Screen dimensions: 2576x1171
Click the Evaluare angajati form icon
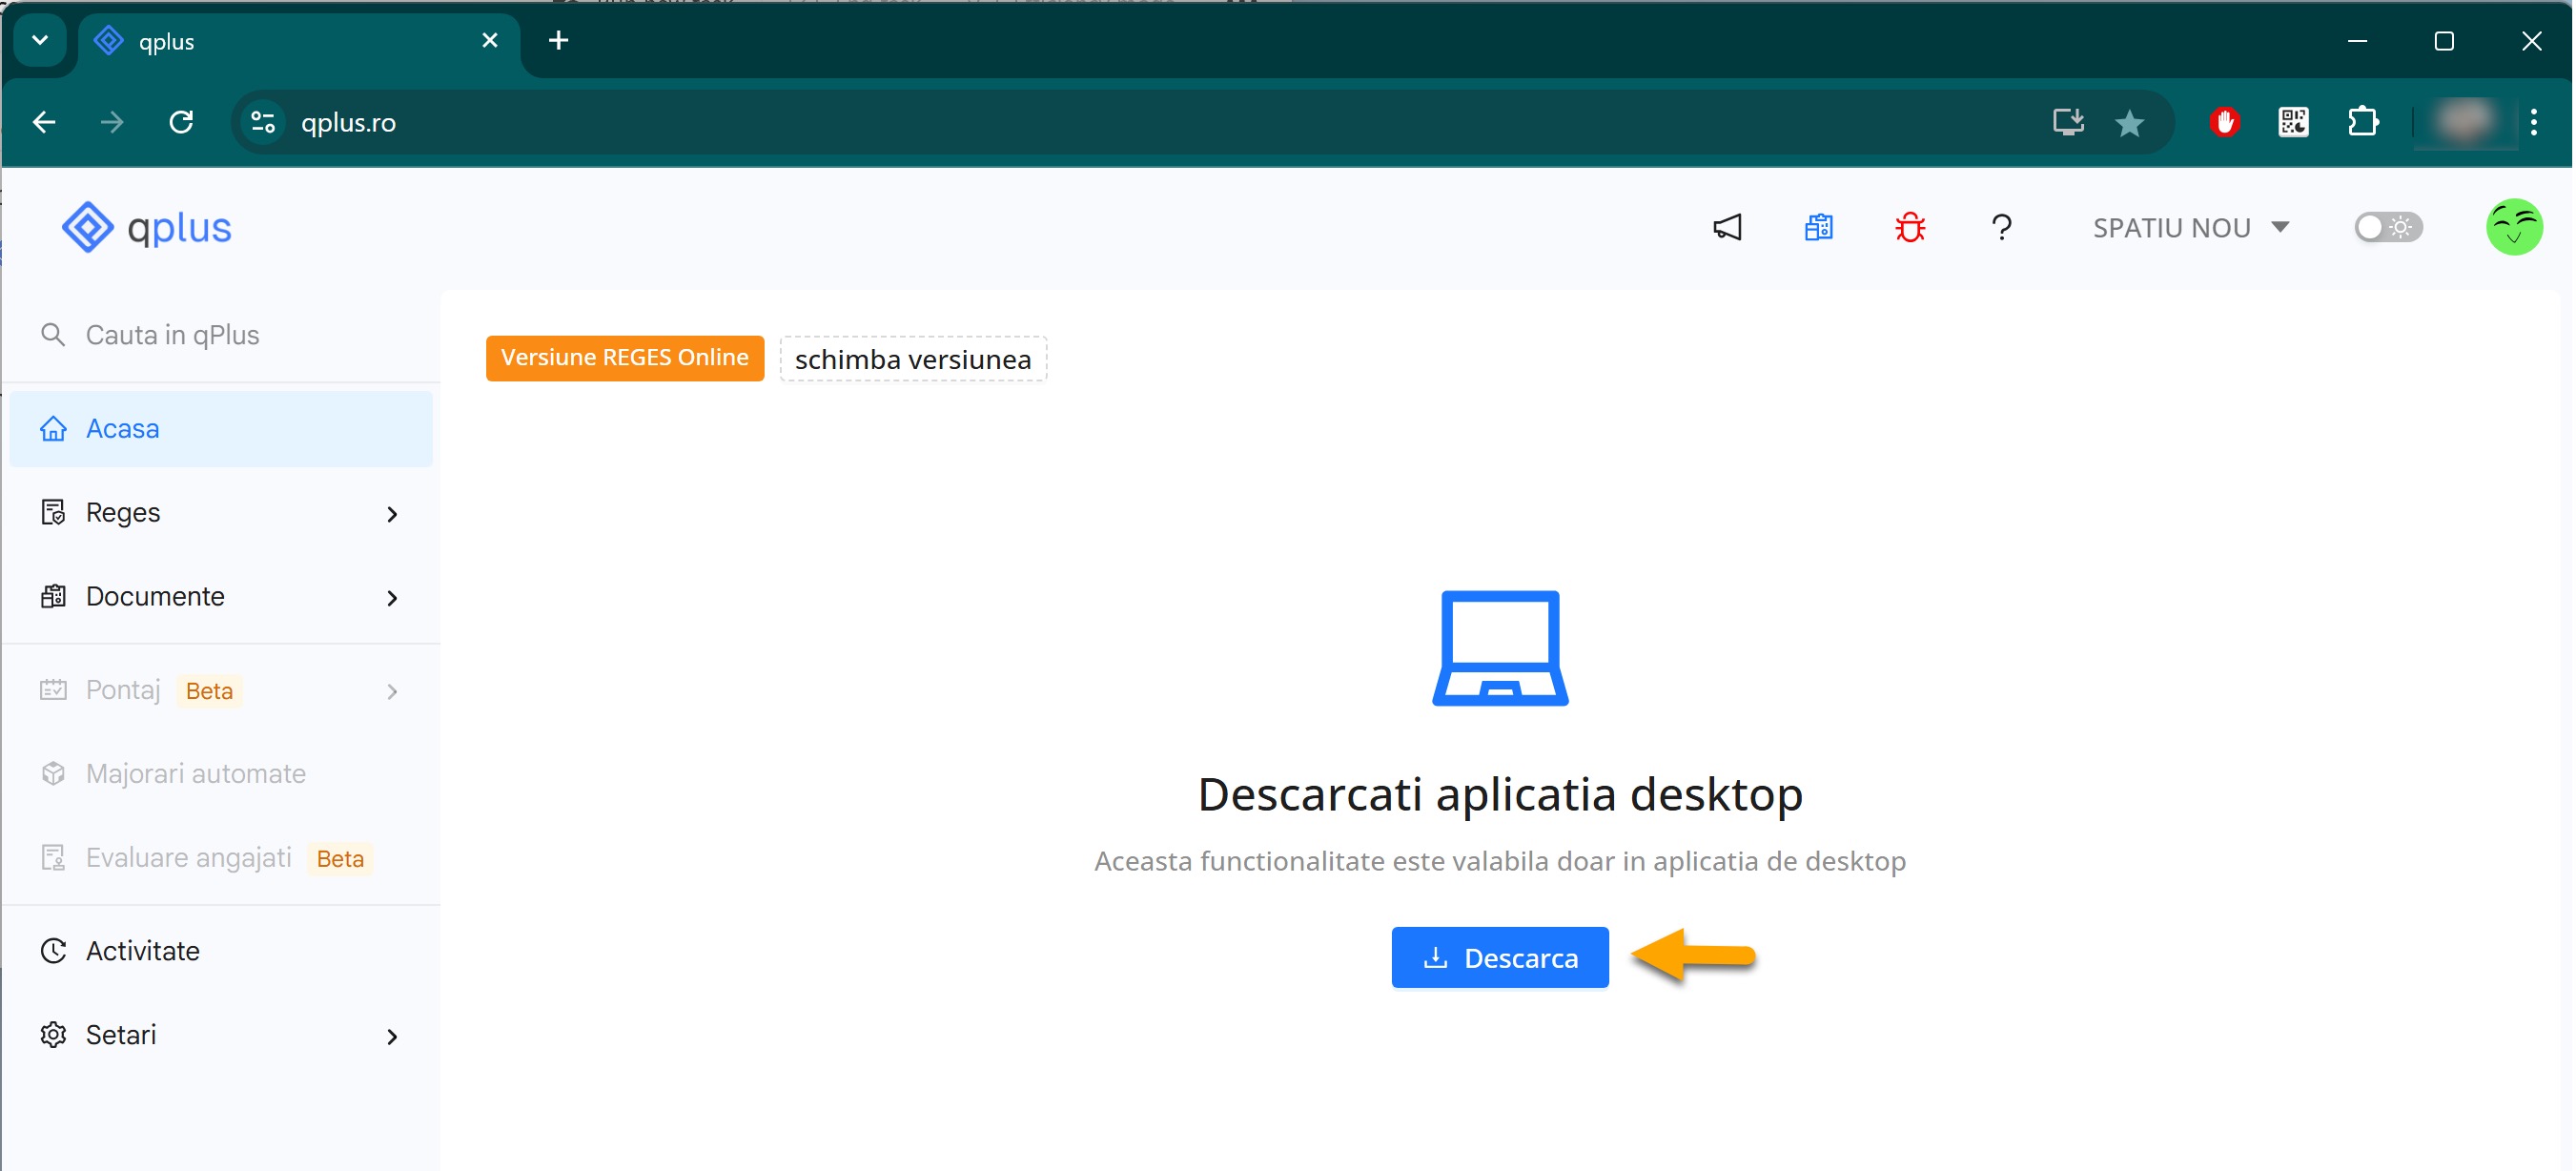point(53,858)
